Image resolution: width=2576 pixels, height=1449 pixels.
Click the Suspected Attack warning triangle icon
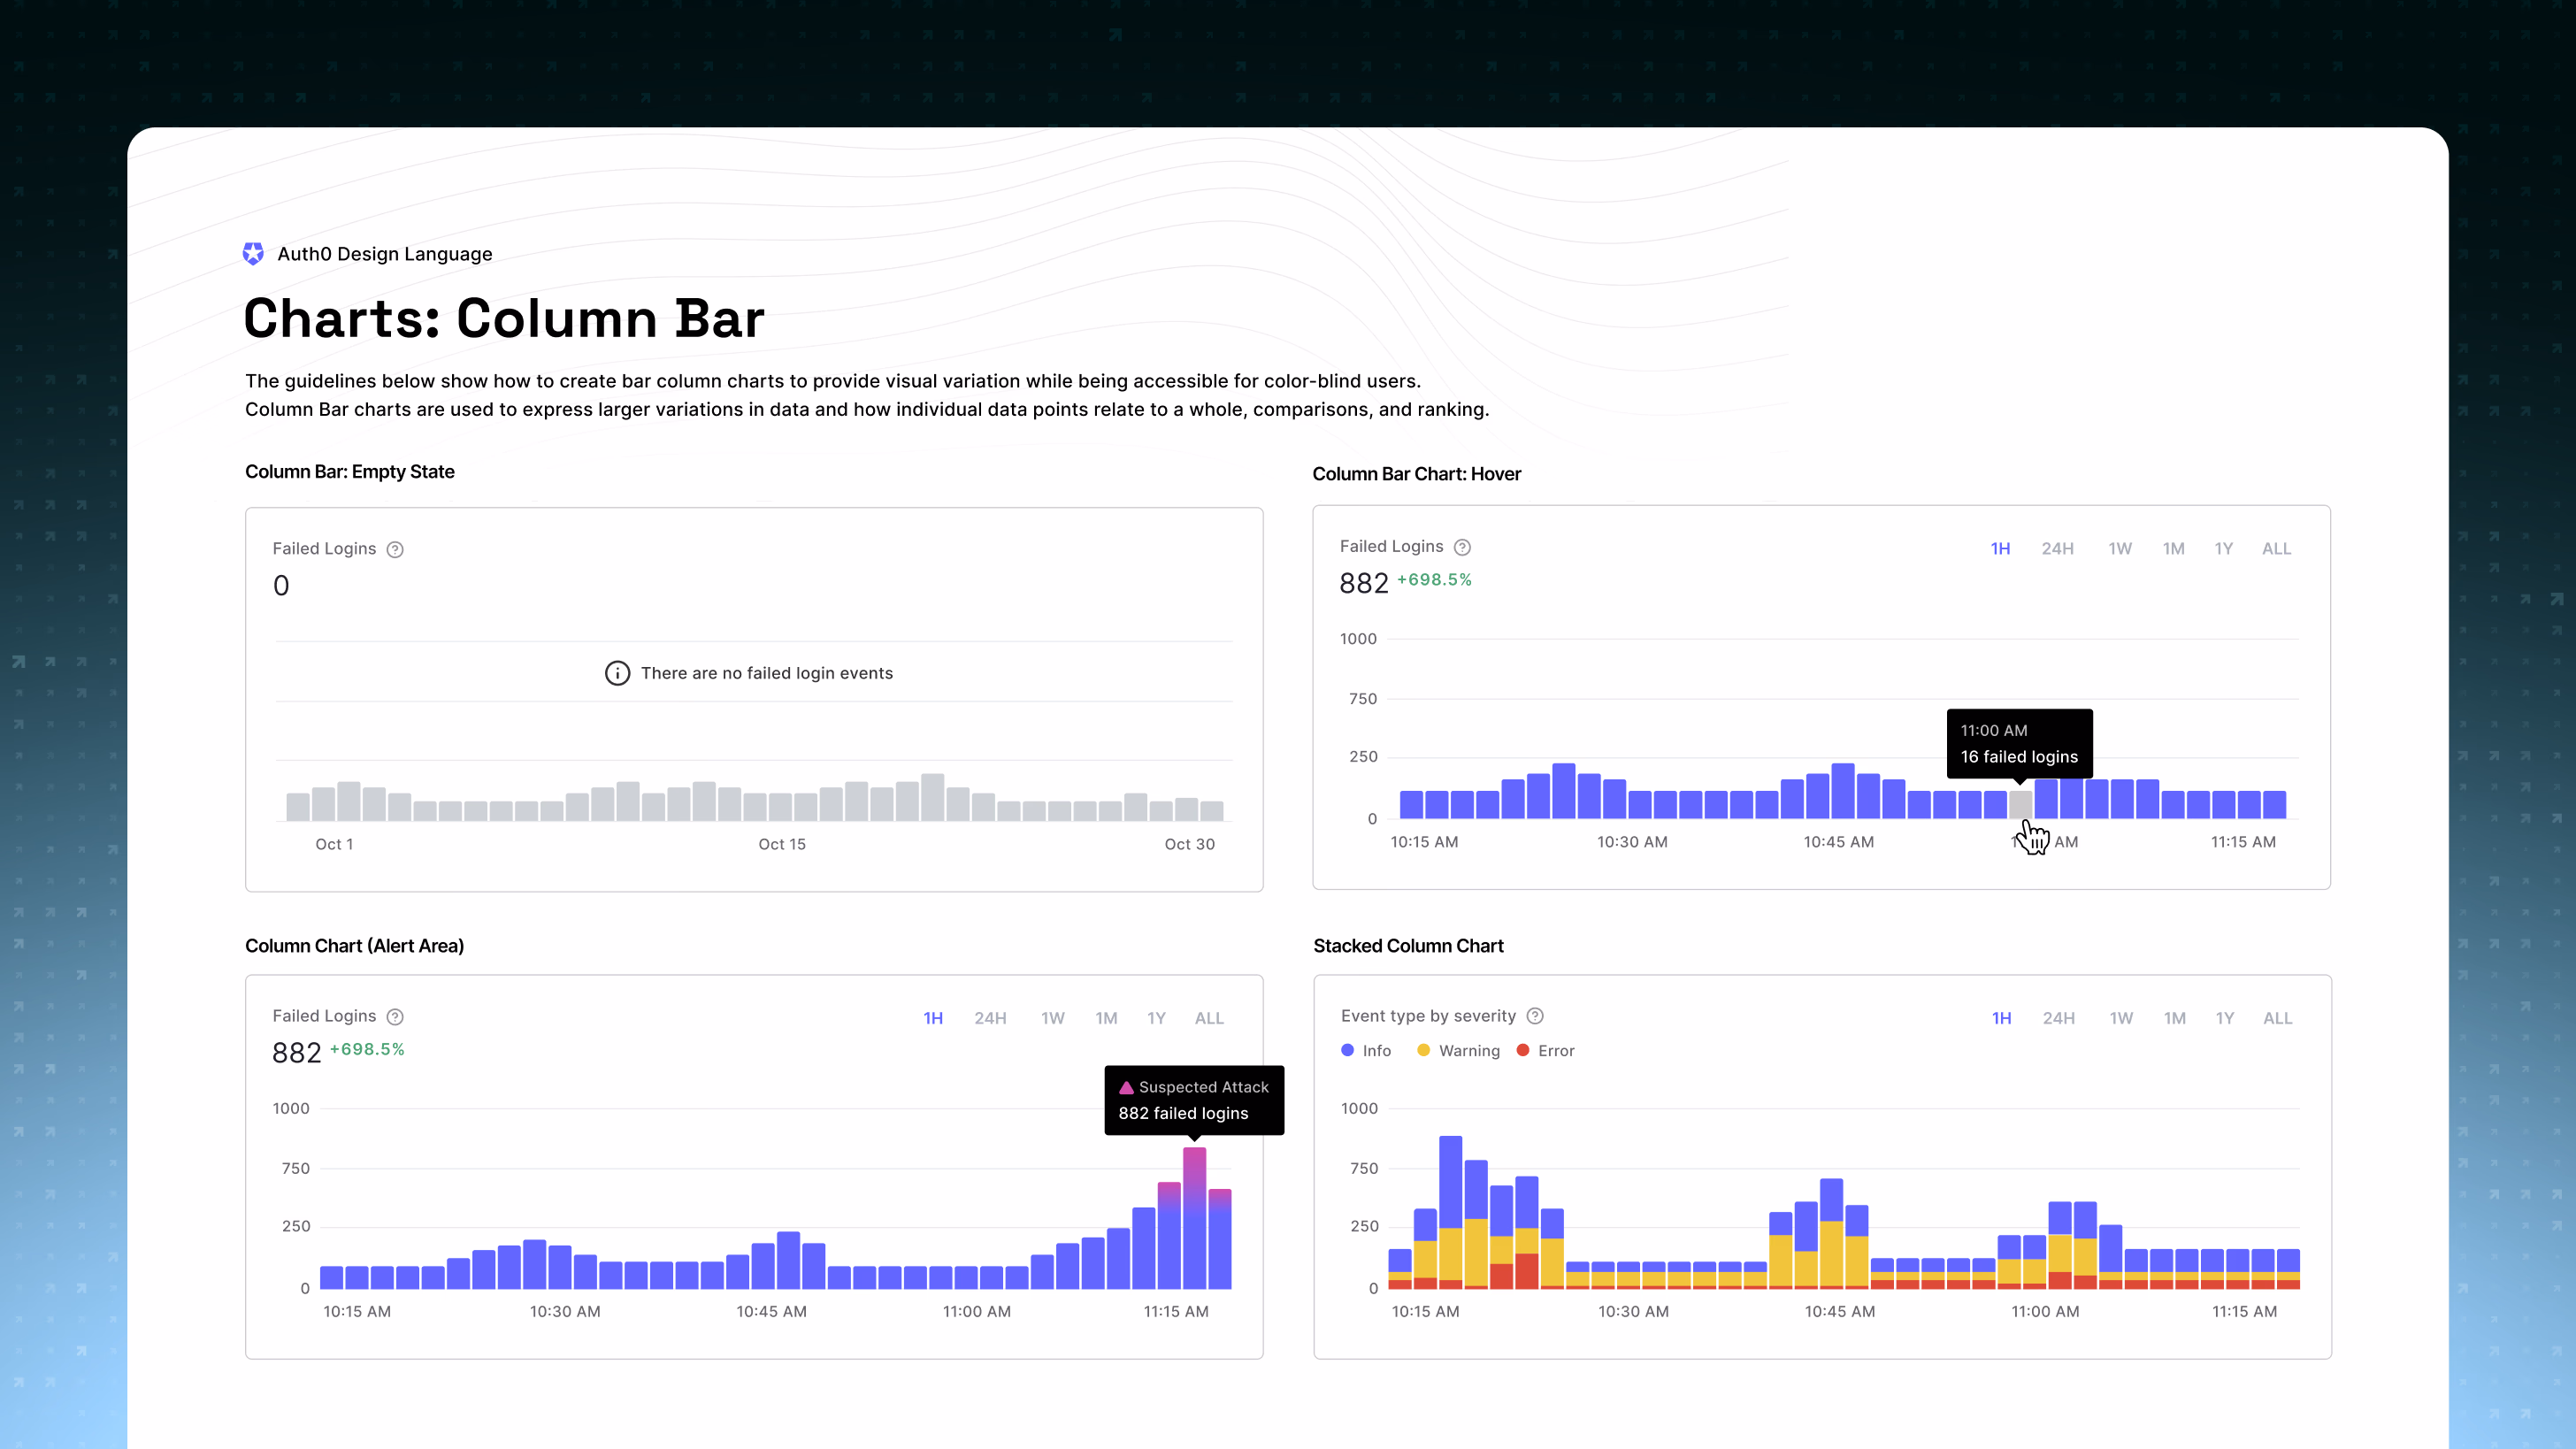tap(1126, 1087)
